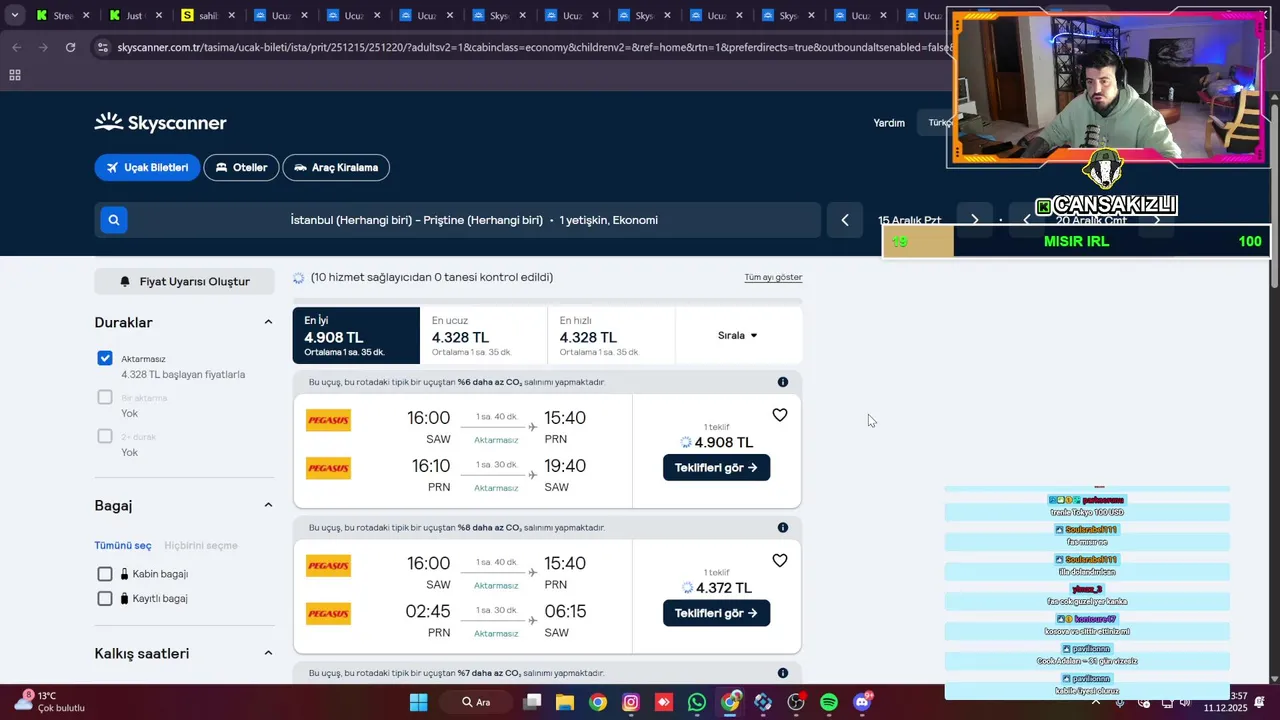Image resolution: width=1280 pixels, height=720 pixels.
Task: View site information icon in address bar
Action: click(102, 47)
